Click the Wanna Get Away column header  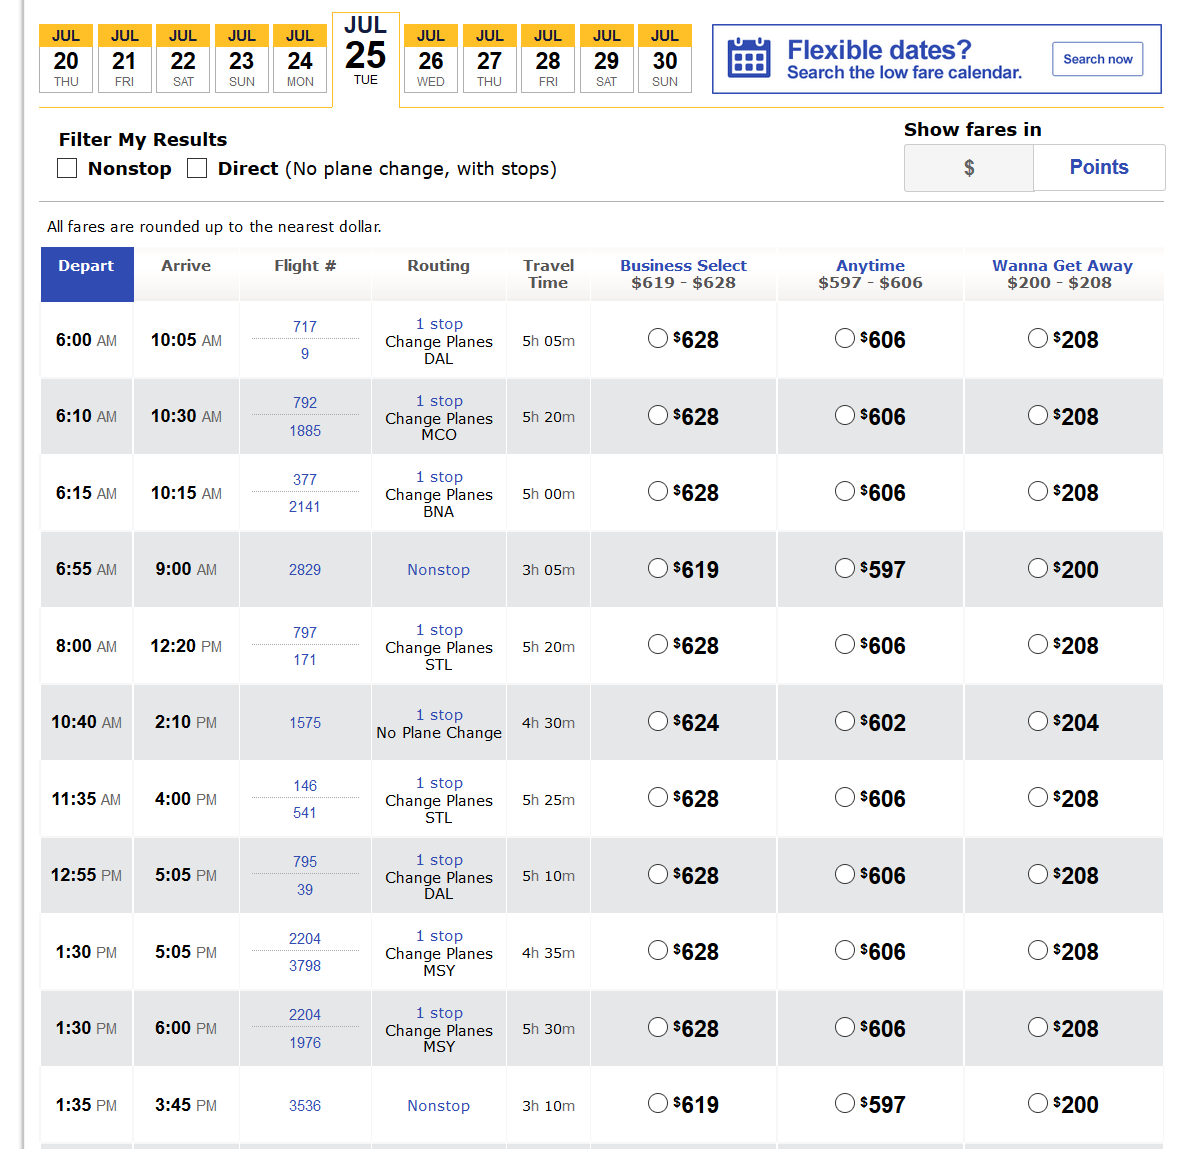[1062, 266]
